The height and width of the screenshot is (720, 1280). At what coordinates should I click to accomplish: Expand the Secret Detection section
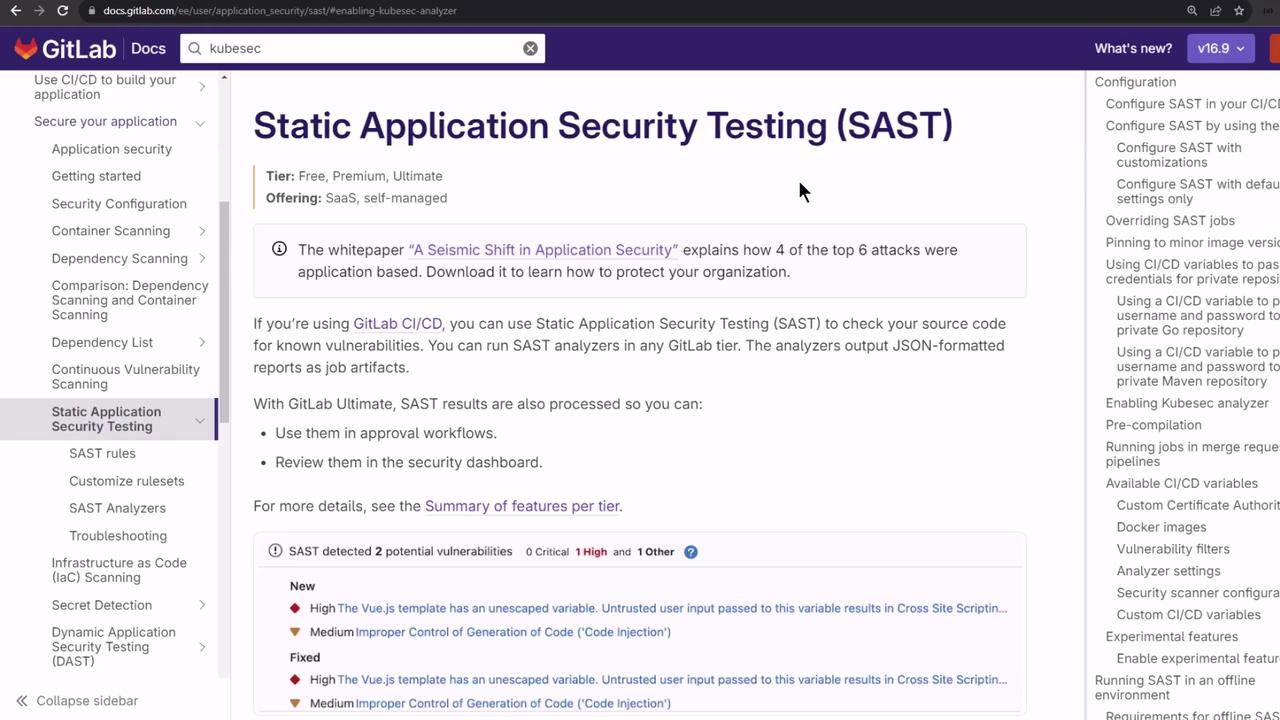pyautogui.click(x=202, y=605)
